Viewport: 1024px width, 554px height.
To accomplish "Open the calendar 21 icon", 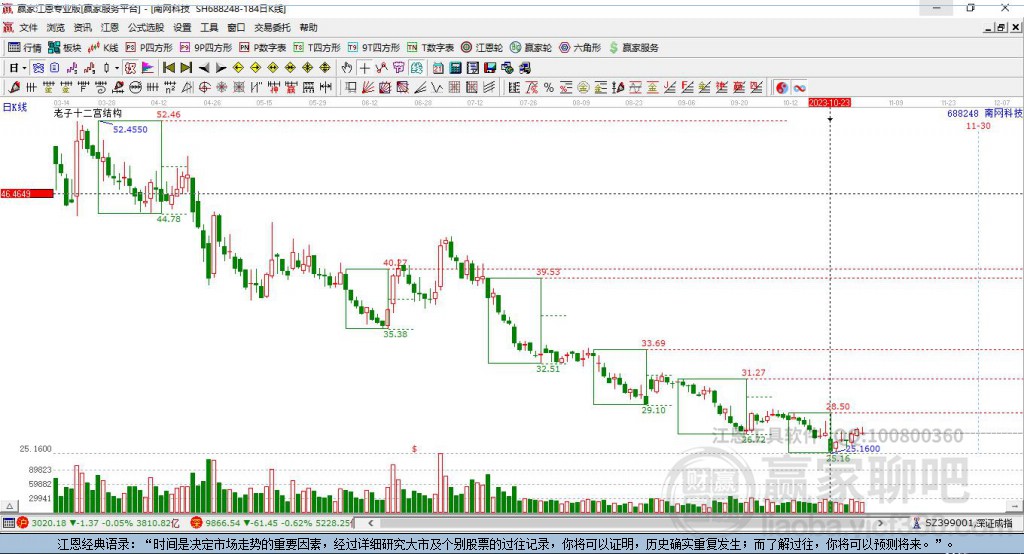I will [x=438, y=68].
